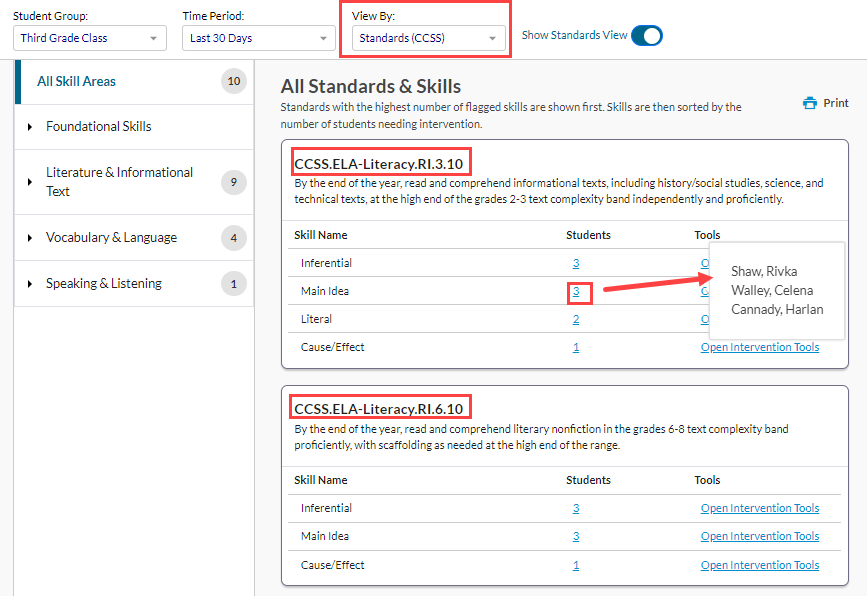Image resolution: width=867 pixels, height=596 pixels.
Task: Expand the Vocabulary & Language section
Action: coord(30,238)
